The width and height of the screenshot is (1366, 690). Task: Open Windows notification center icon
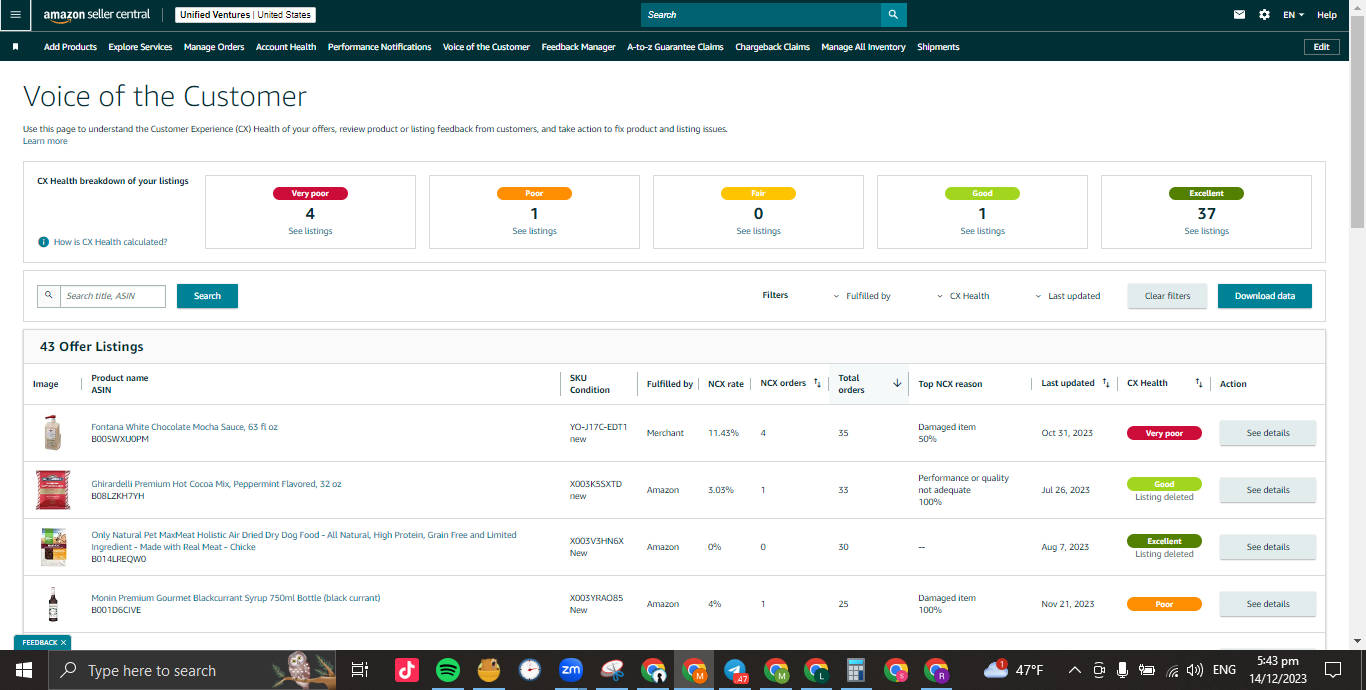(x=1333, y=670)
